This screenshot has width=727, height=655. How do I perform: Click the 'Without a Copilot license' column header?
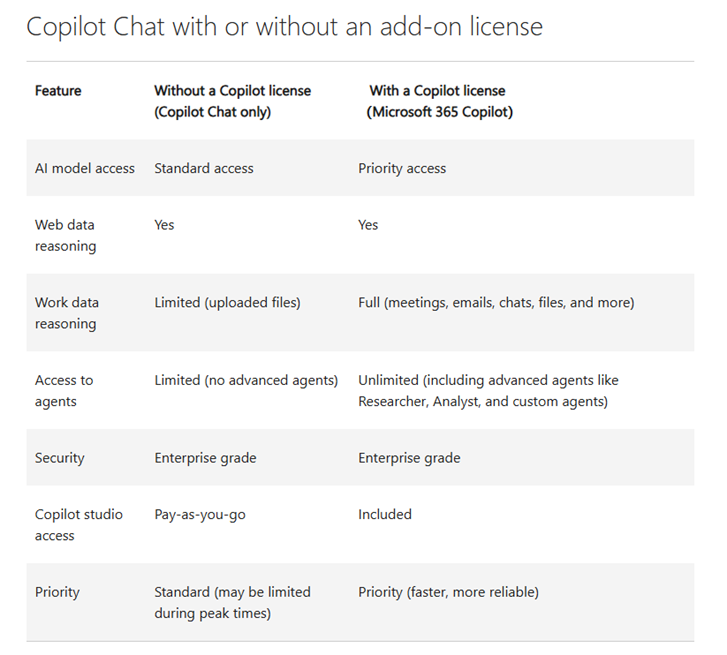[x=232, y=101]
